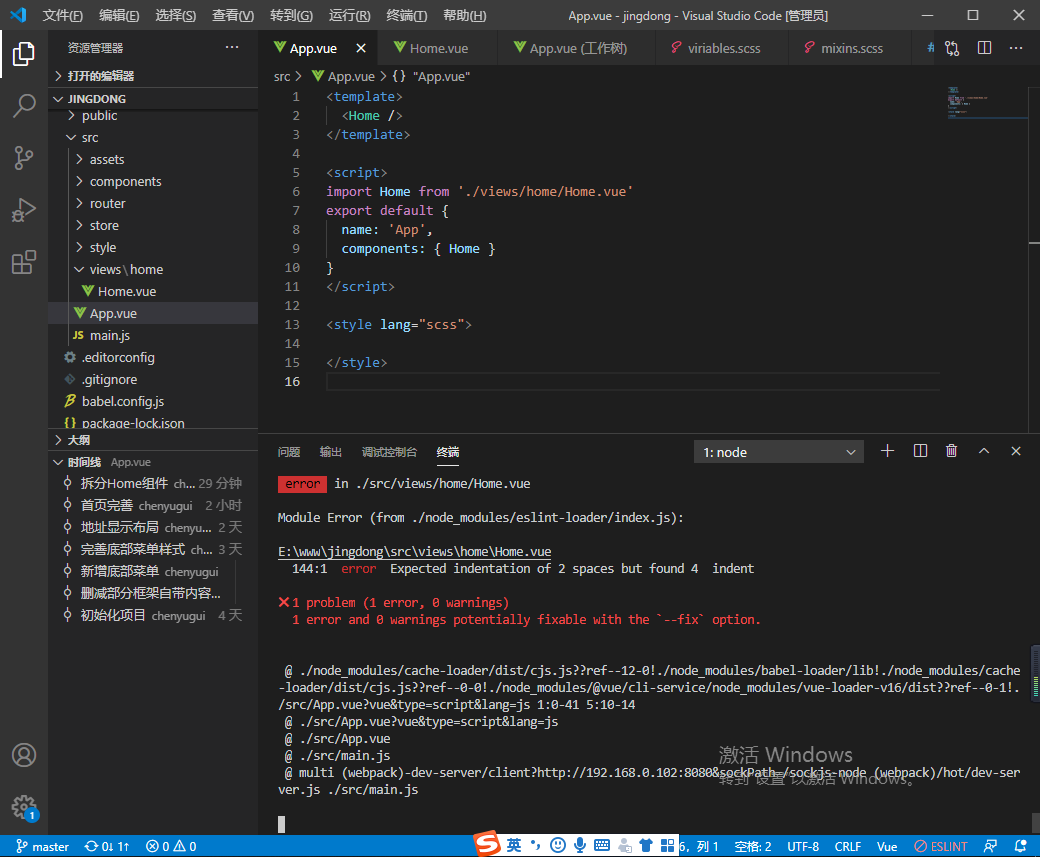Switch to the 输出 output panel tab
This screenshot has width=1040, height=857.
coord(330,452)
